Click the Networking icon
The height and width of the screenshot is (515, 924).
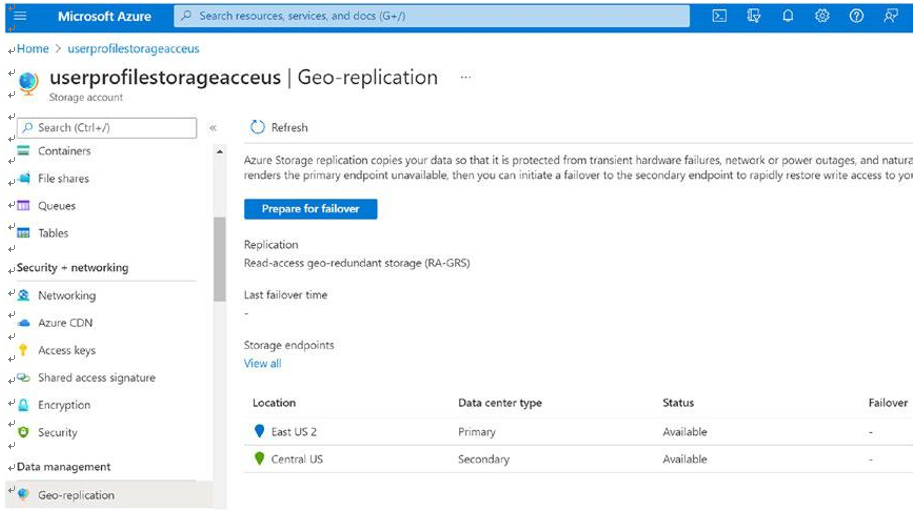(24, 295)
